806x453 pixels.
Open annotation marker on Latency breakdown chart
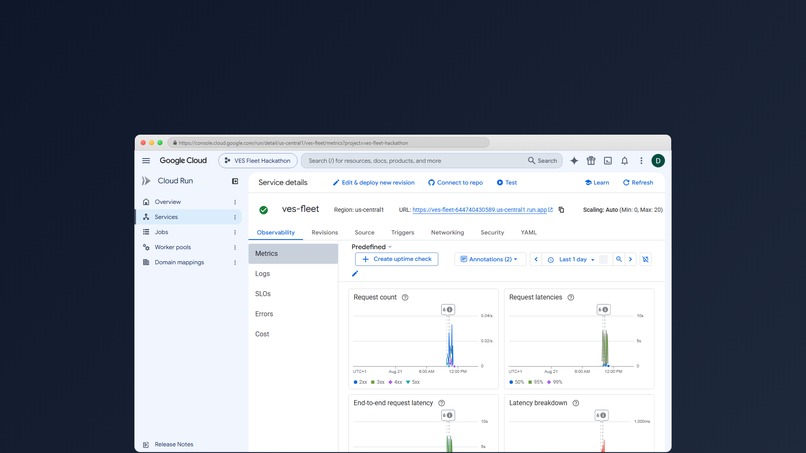(601, 415)
